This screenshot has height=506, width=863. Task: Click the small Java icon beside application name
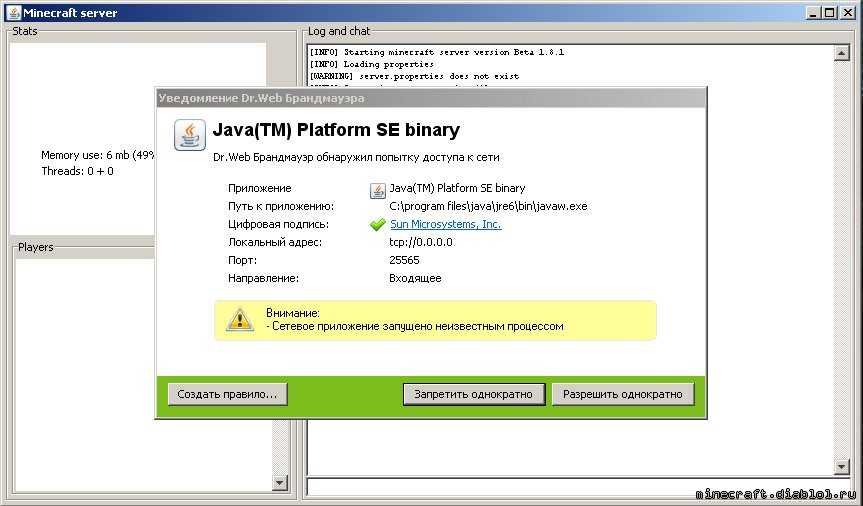377,190
